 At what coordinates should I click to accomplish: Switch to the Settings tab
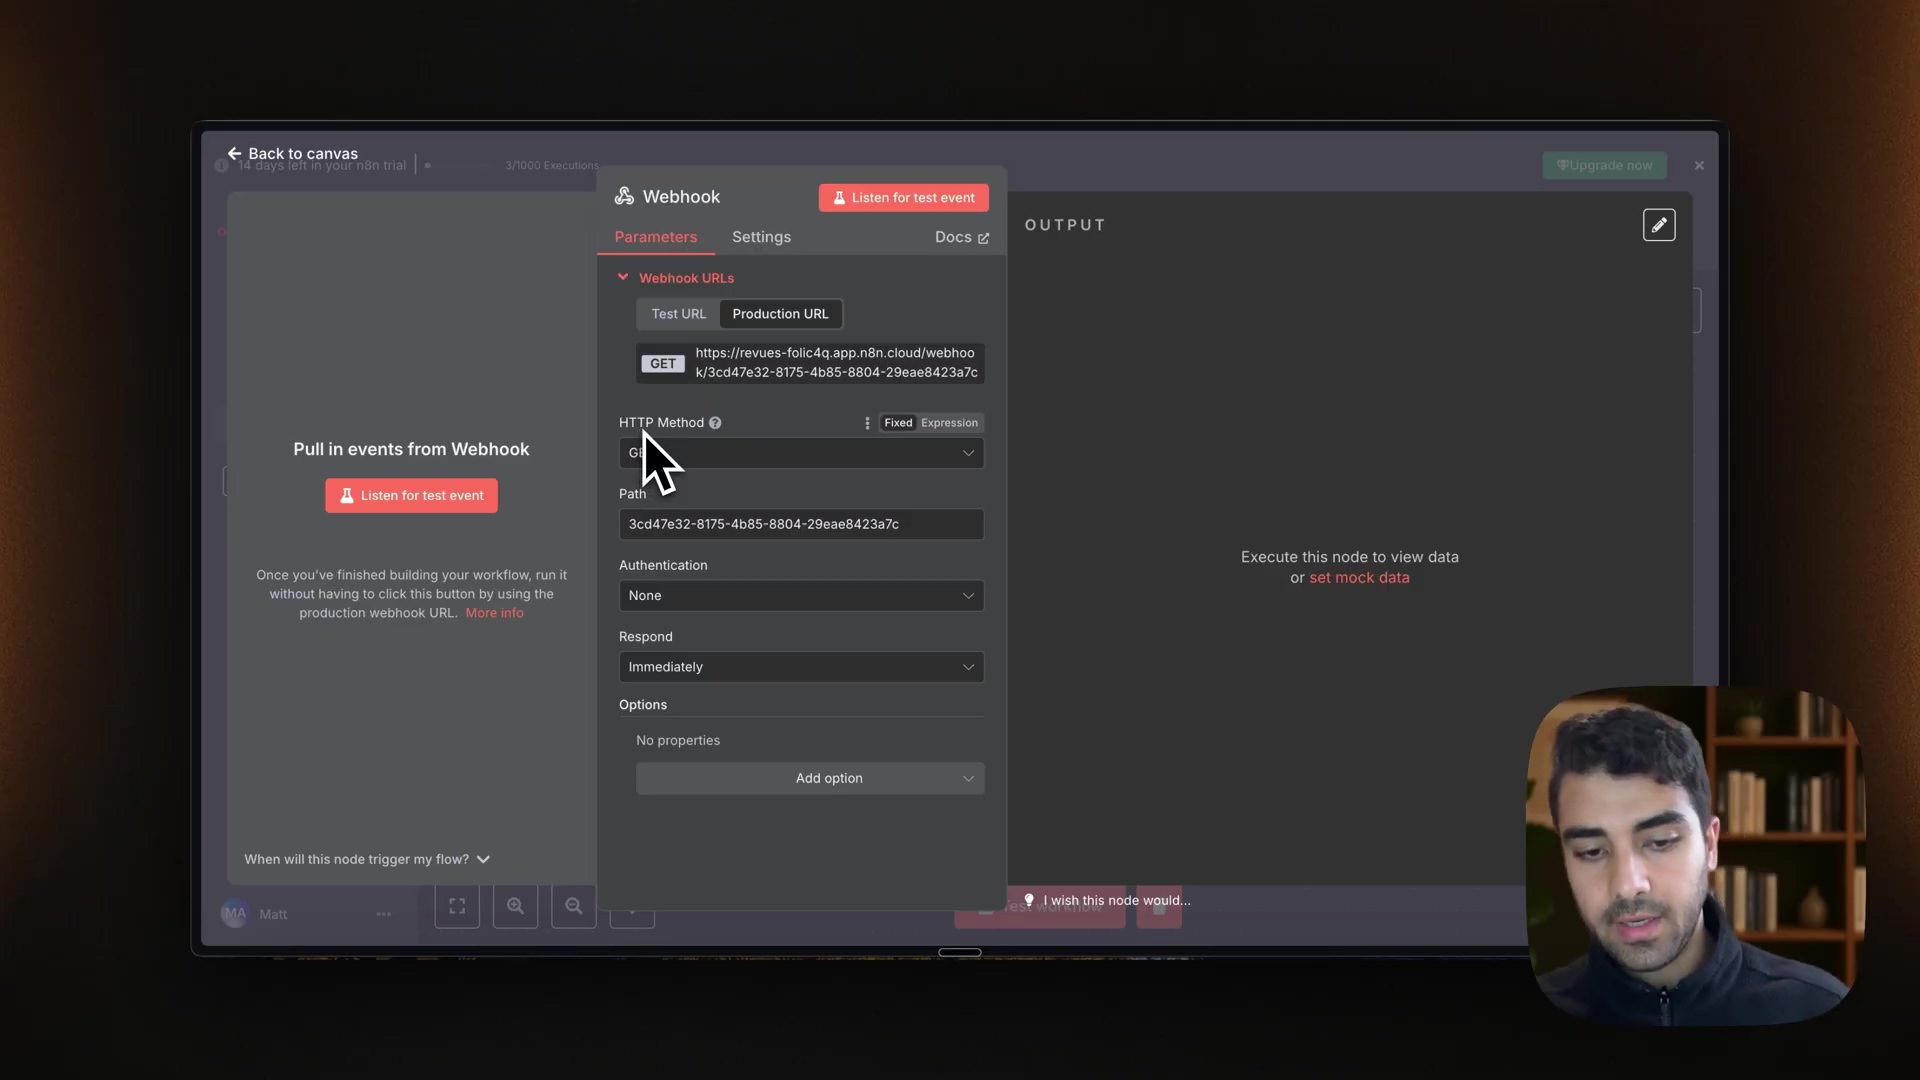click(x=761, y=237)
